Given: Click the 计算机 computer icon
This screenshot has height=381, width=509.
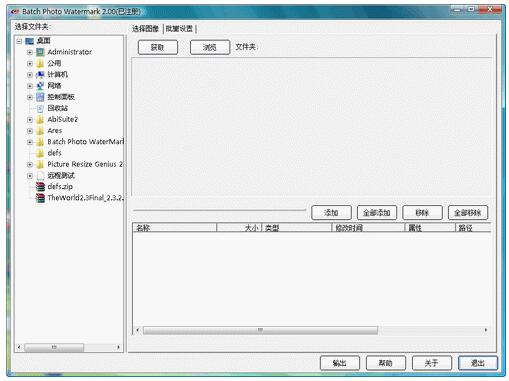Looking at the screenshot, I should [x=40, y=74].
